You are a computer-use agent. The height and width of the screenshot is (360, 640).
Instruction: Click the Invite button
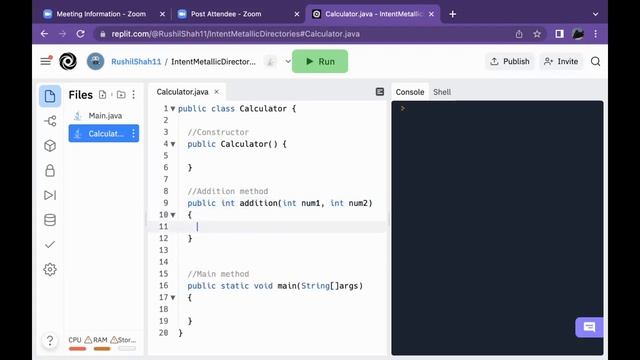[561, 61]
